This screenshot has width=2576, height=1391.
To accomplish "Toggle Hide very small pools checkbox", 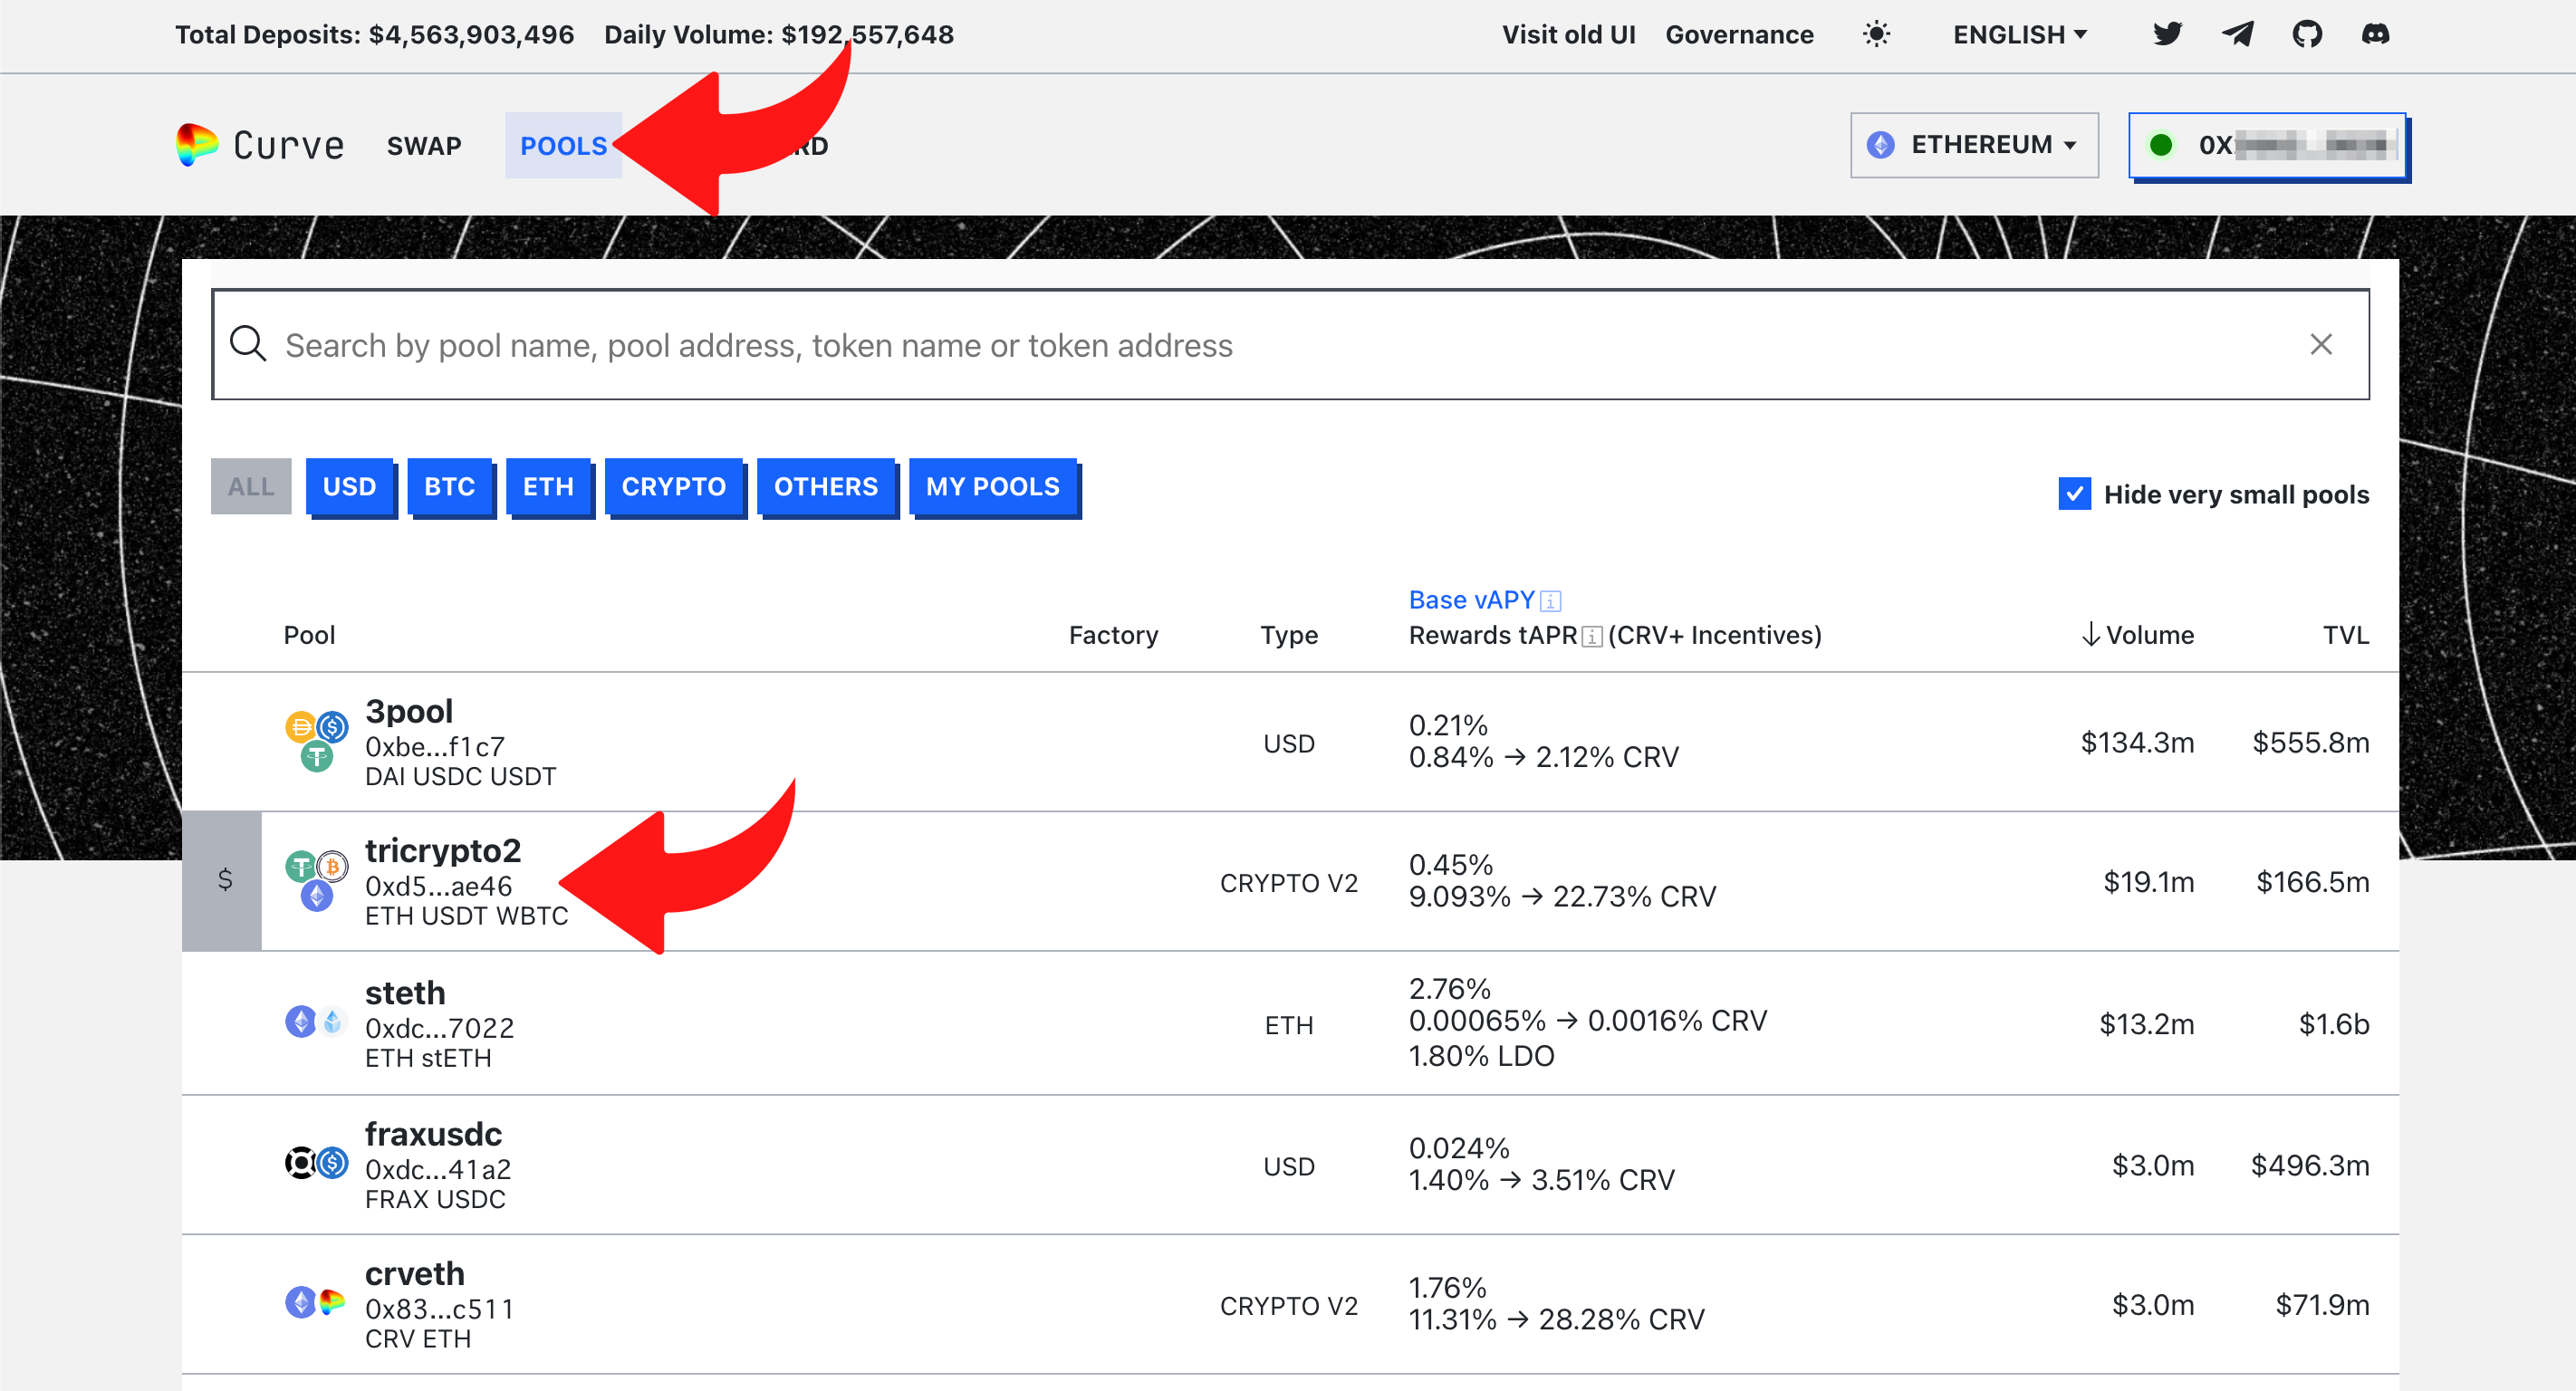I will coord(2075,494).
